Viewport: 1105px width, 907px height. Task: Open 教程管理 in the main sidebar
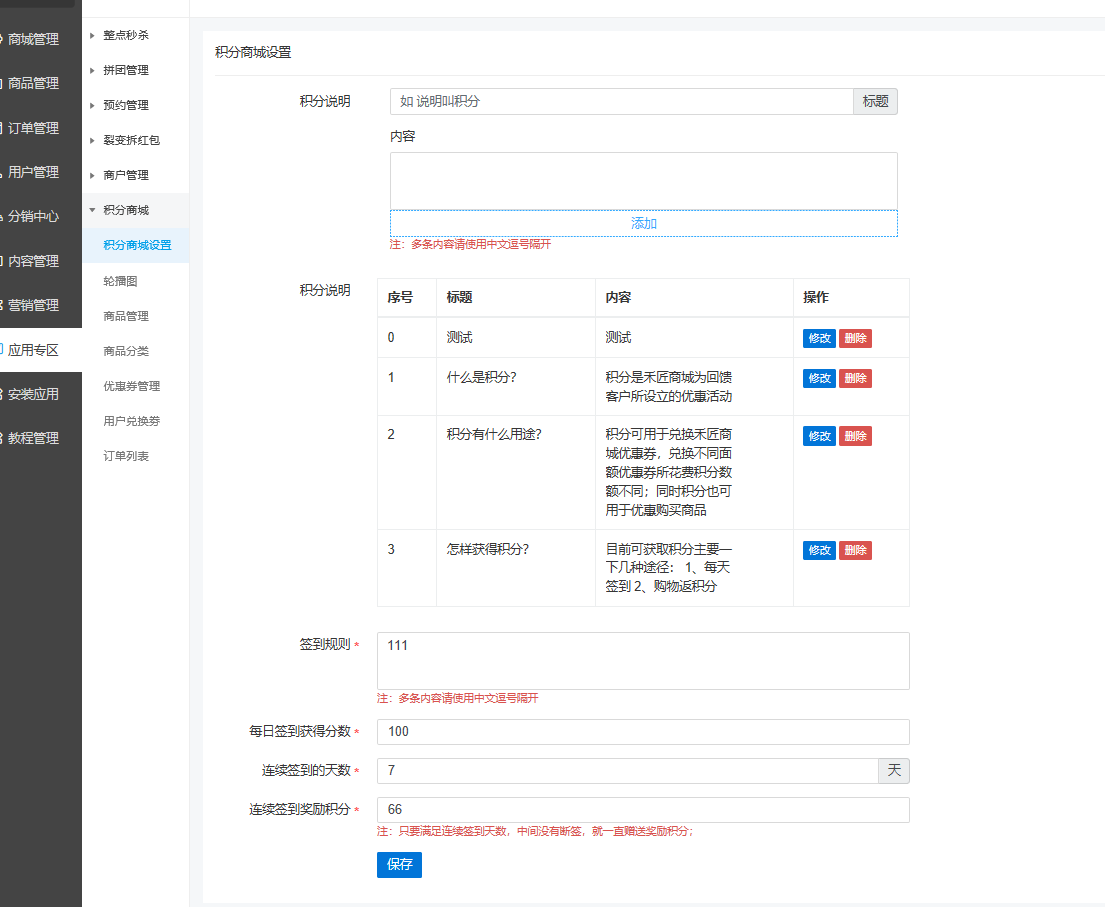coord(33,438)
